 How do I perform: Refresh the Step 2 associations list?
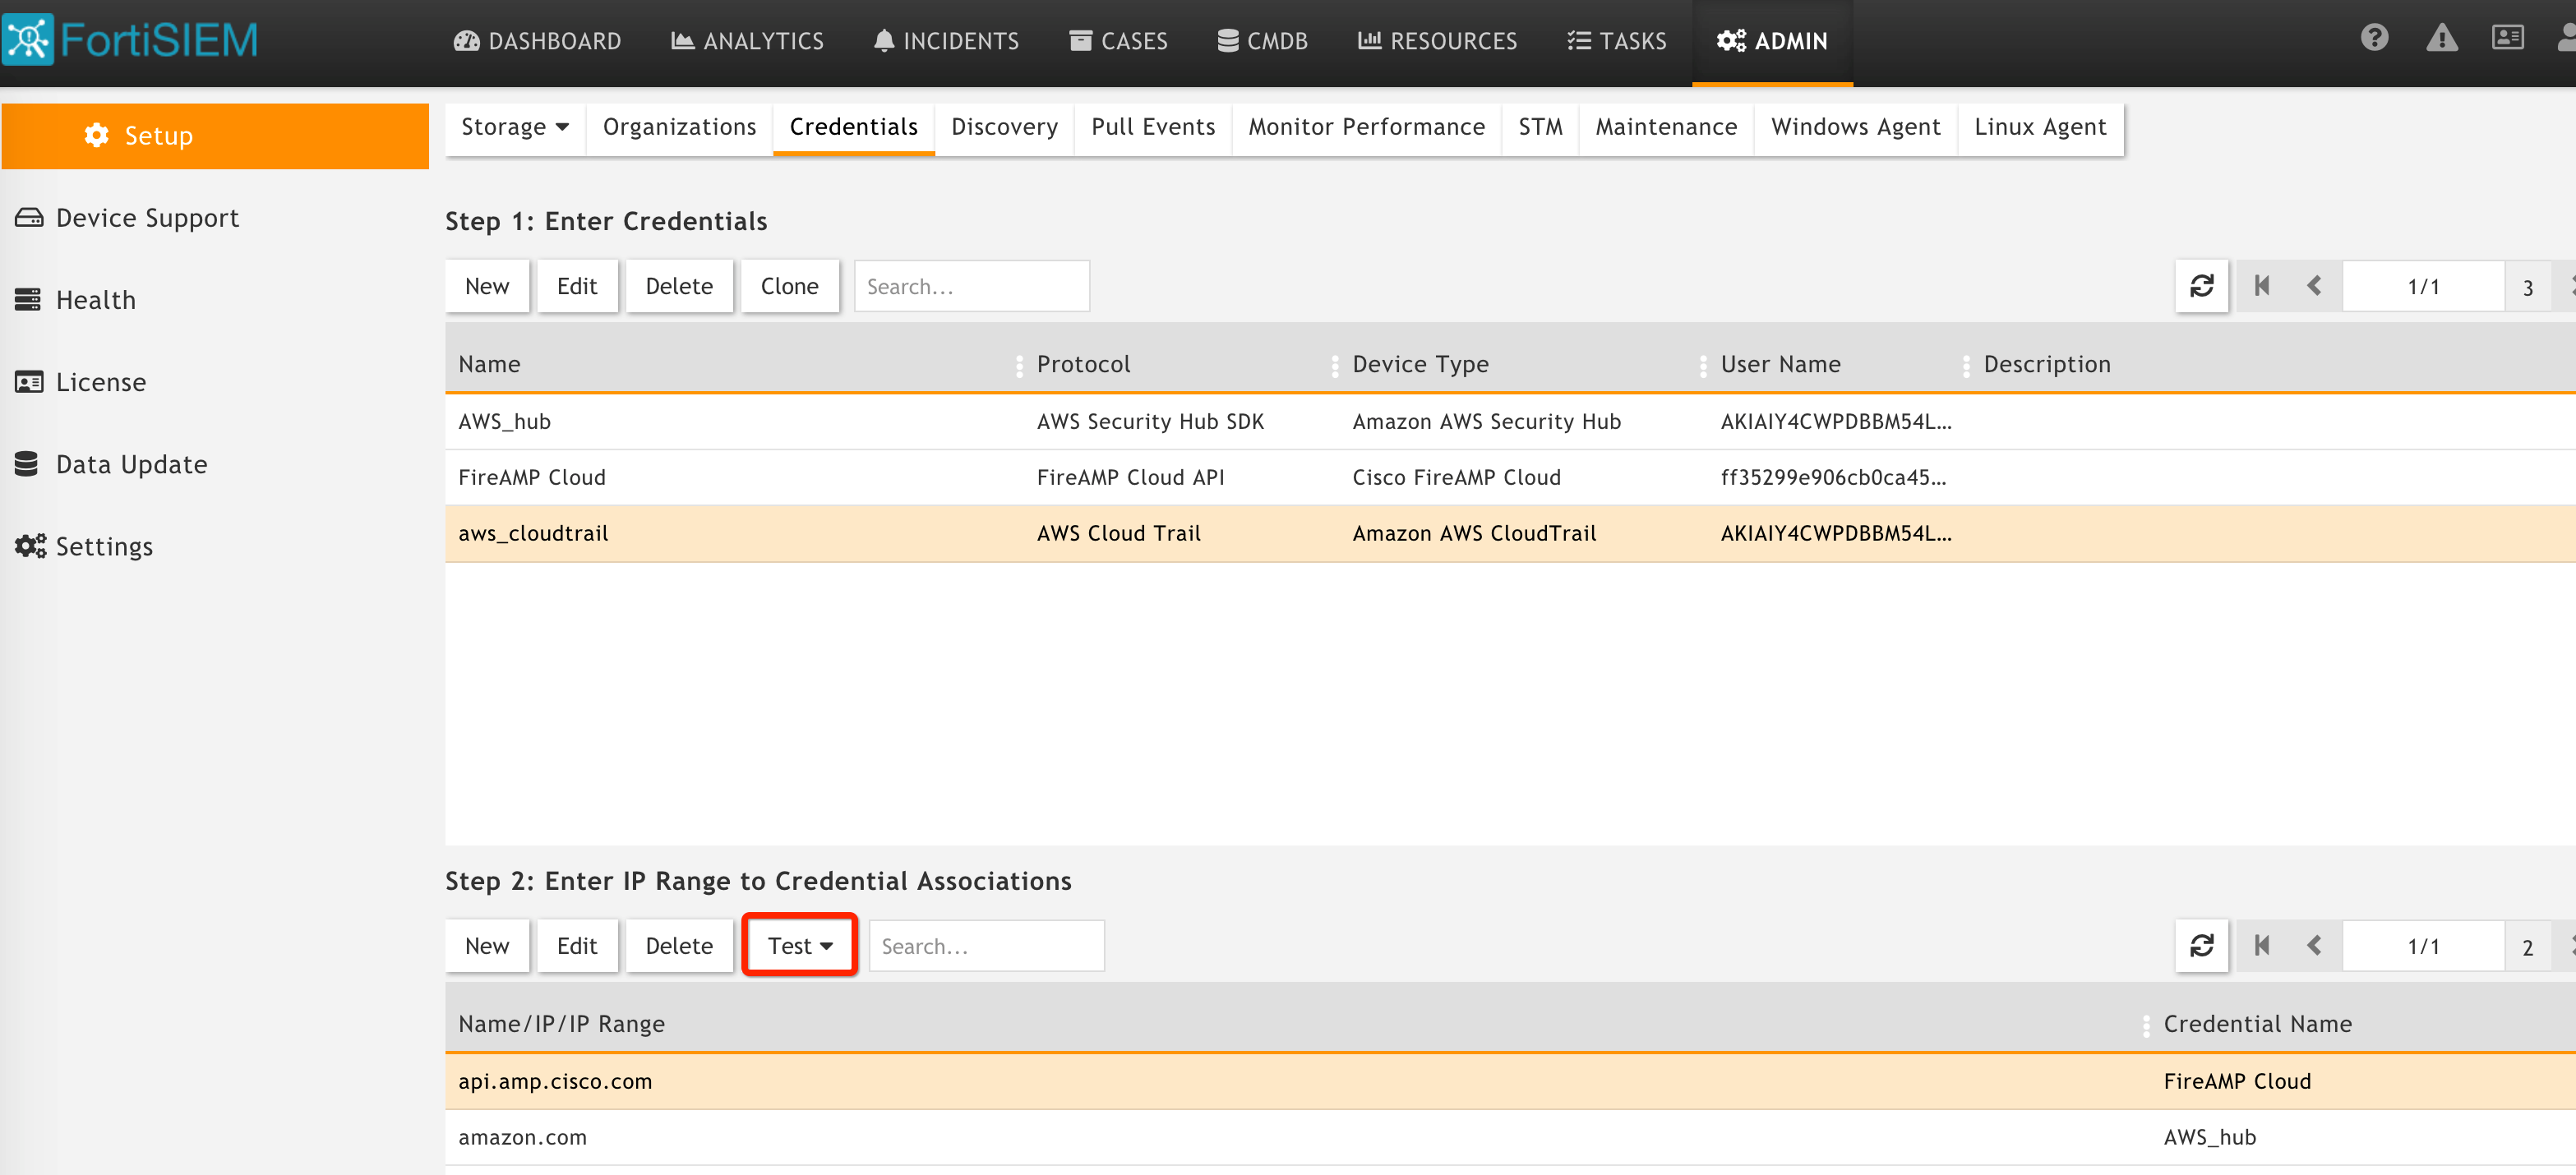[2201, 945]
